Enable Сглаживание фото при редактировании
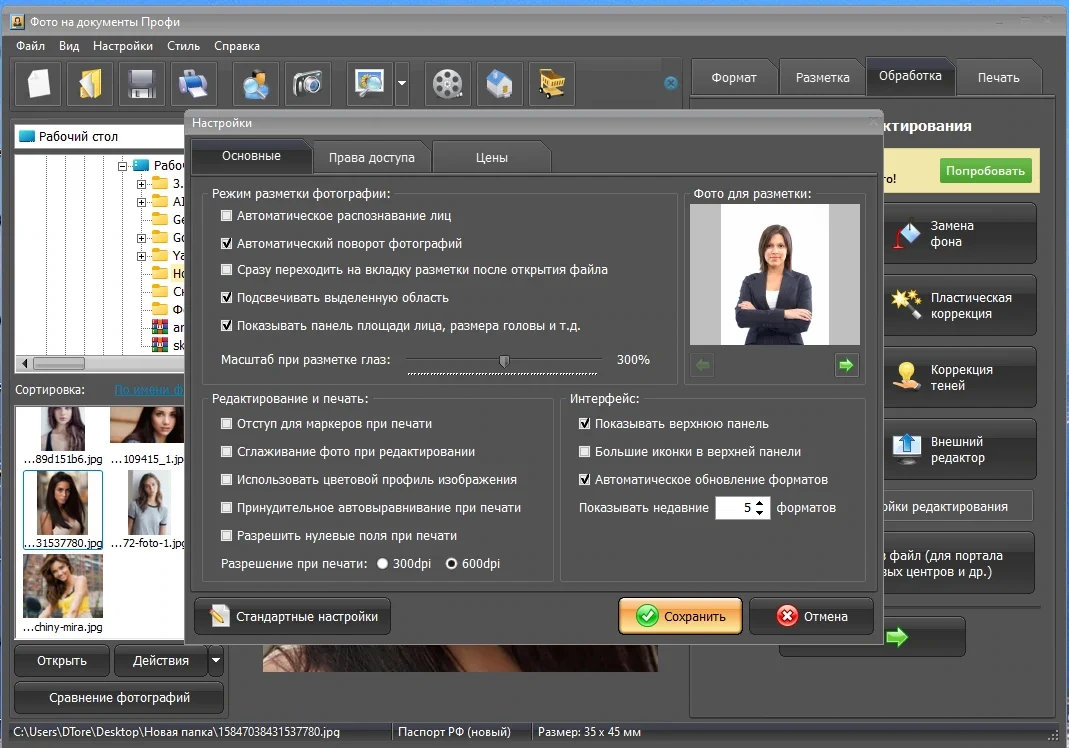 226,451
